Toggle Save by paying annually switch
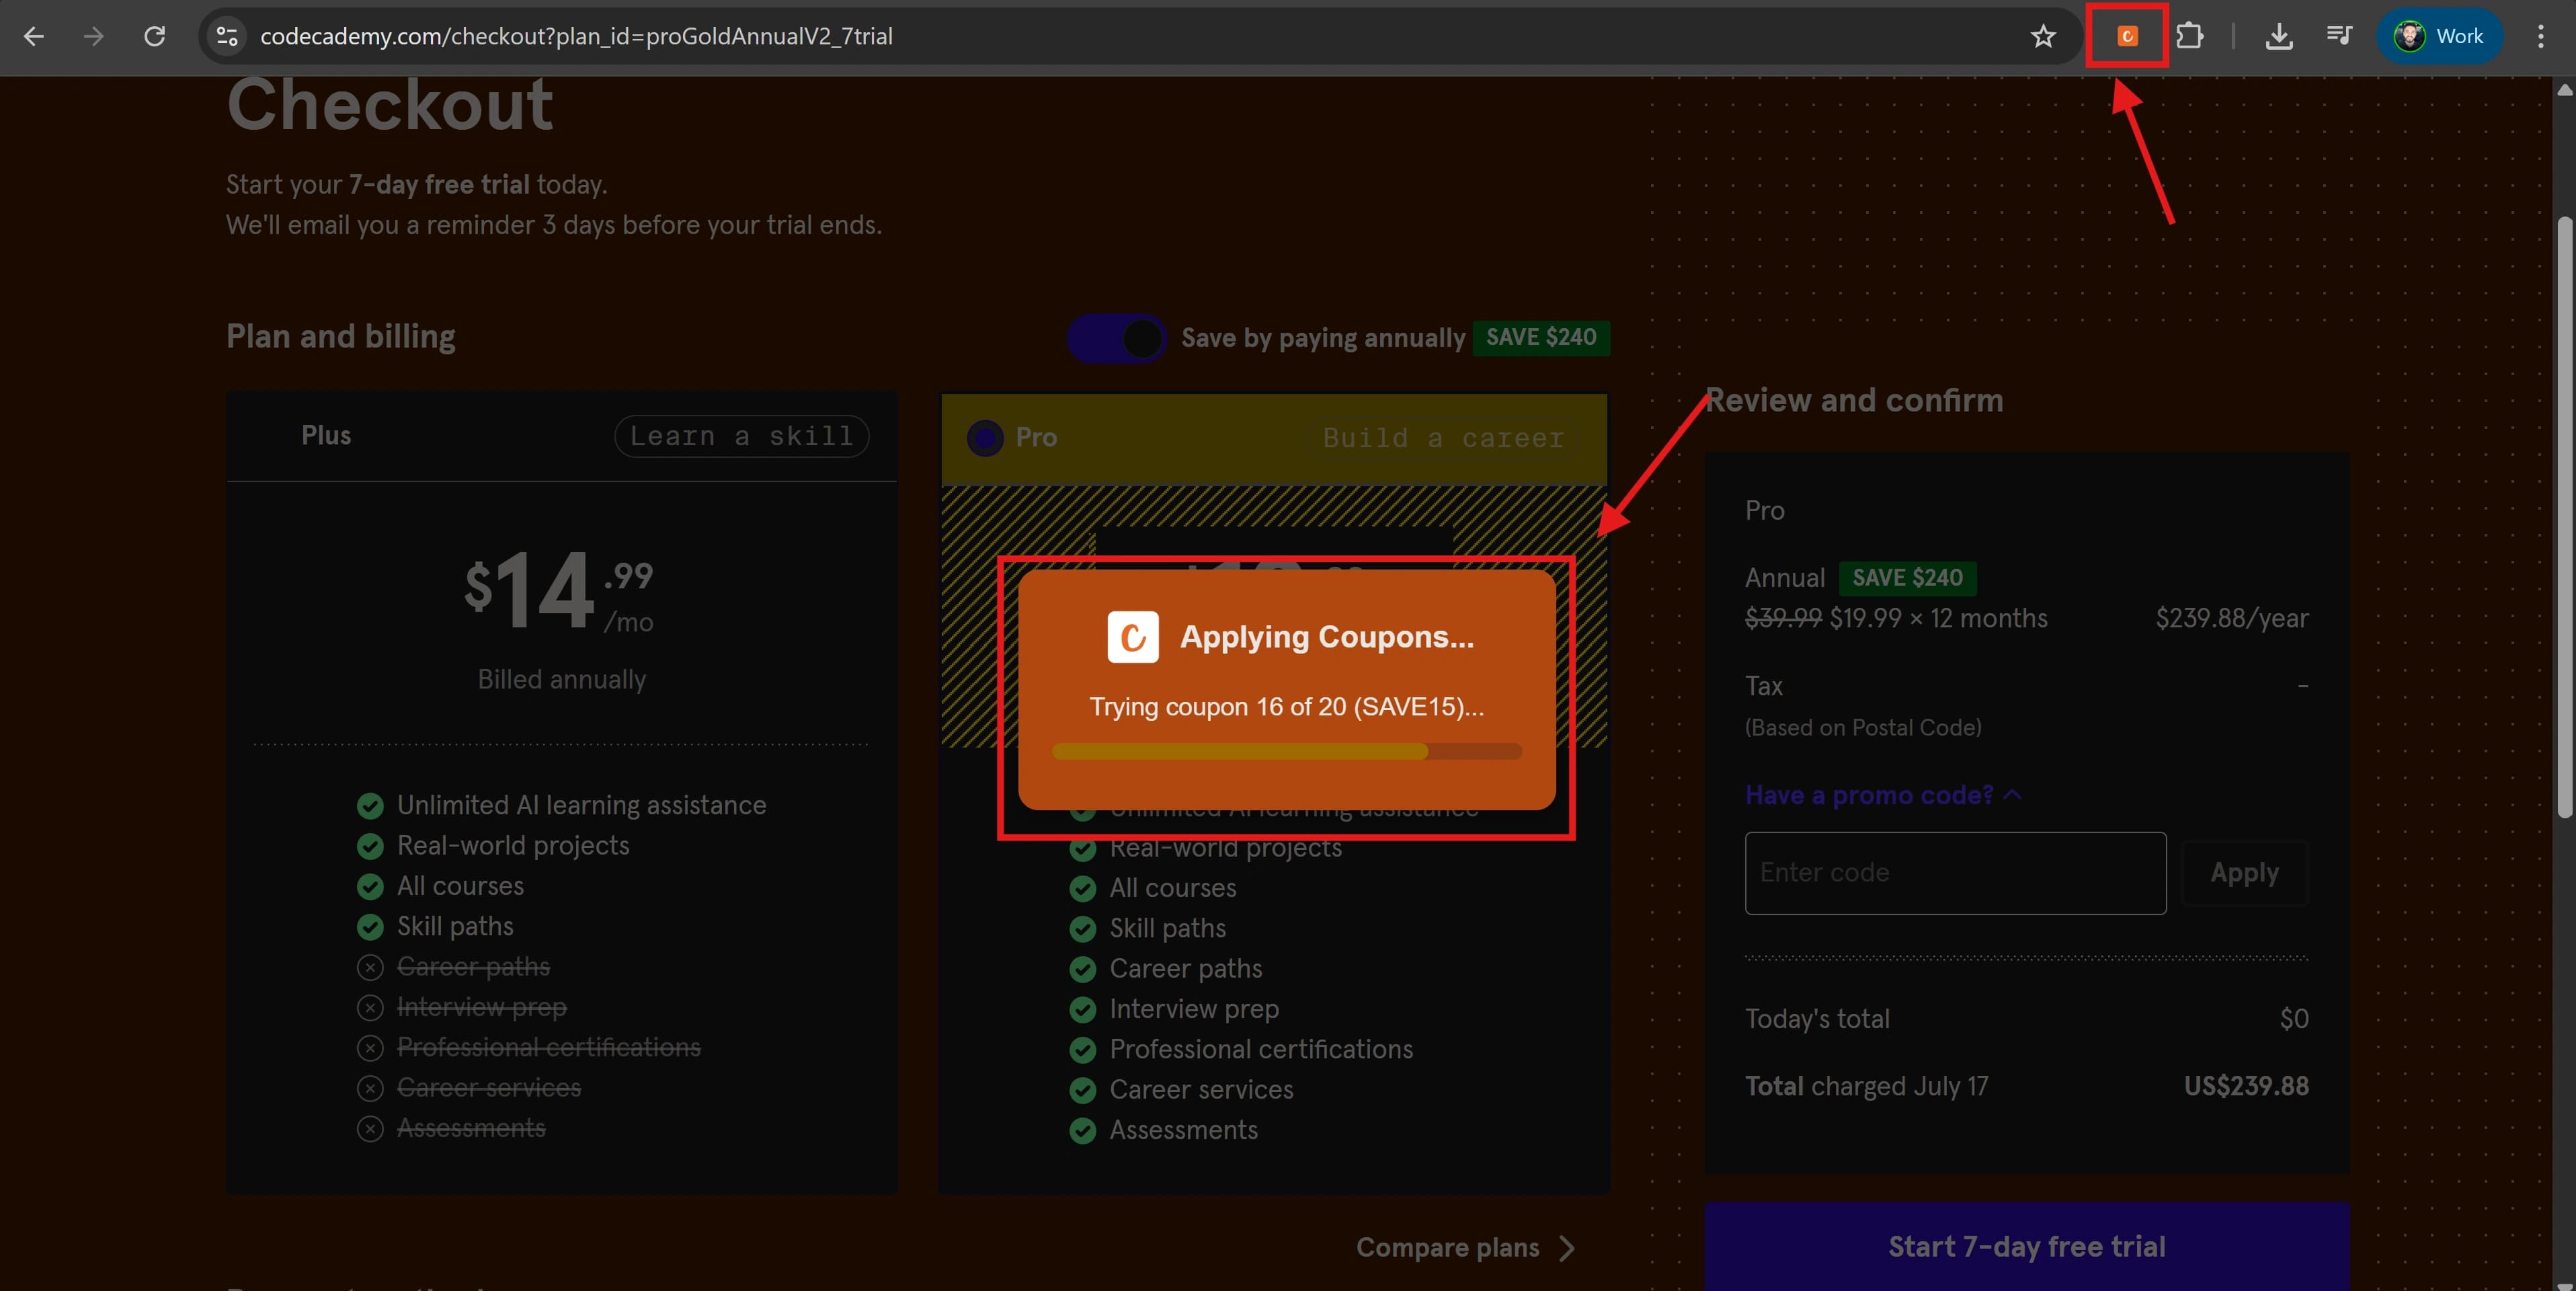2576x1291 pixels. click(x=1116, y=338)
